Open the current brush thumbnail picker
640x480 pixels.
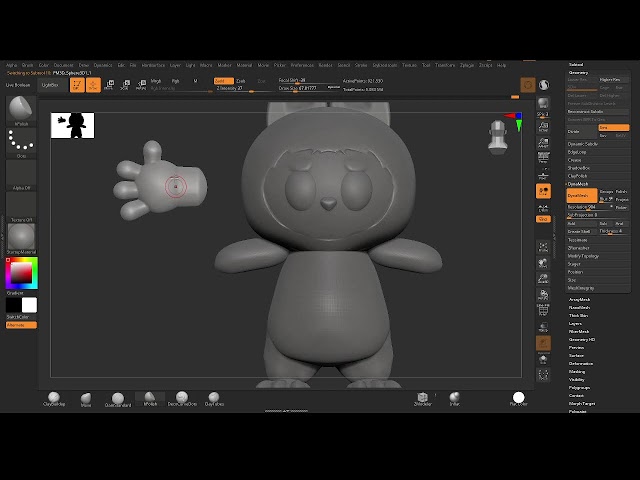(x=21, y=109)
